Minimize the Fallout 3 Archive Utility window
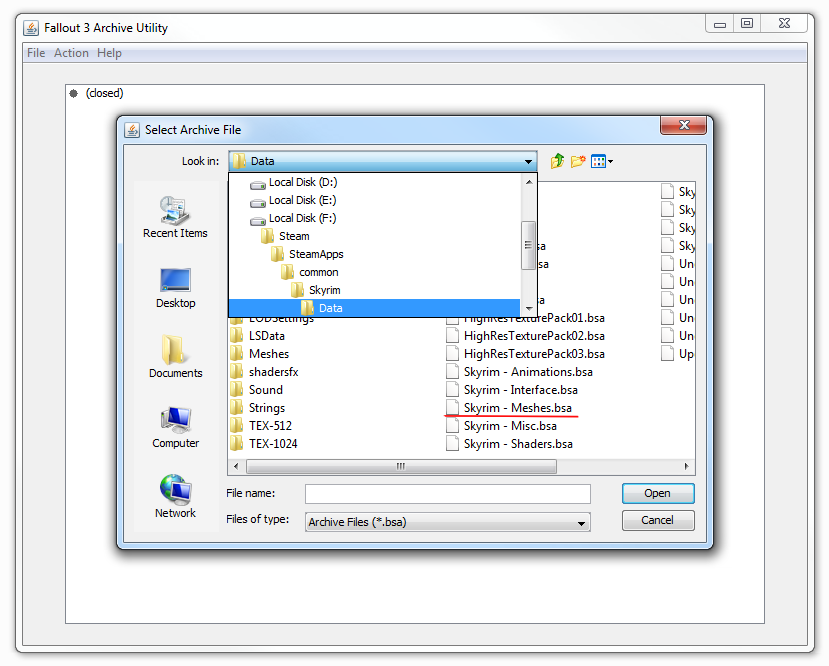 click(720, 24)
